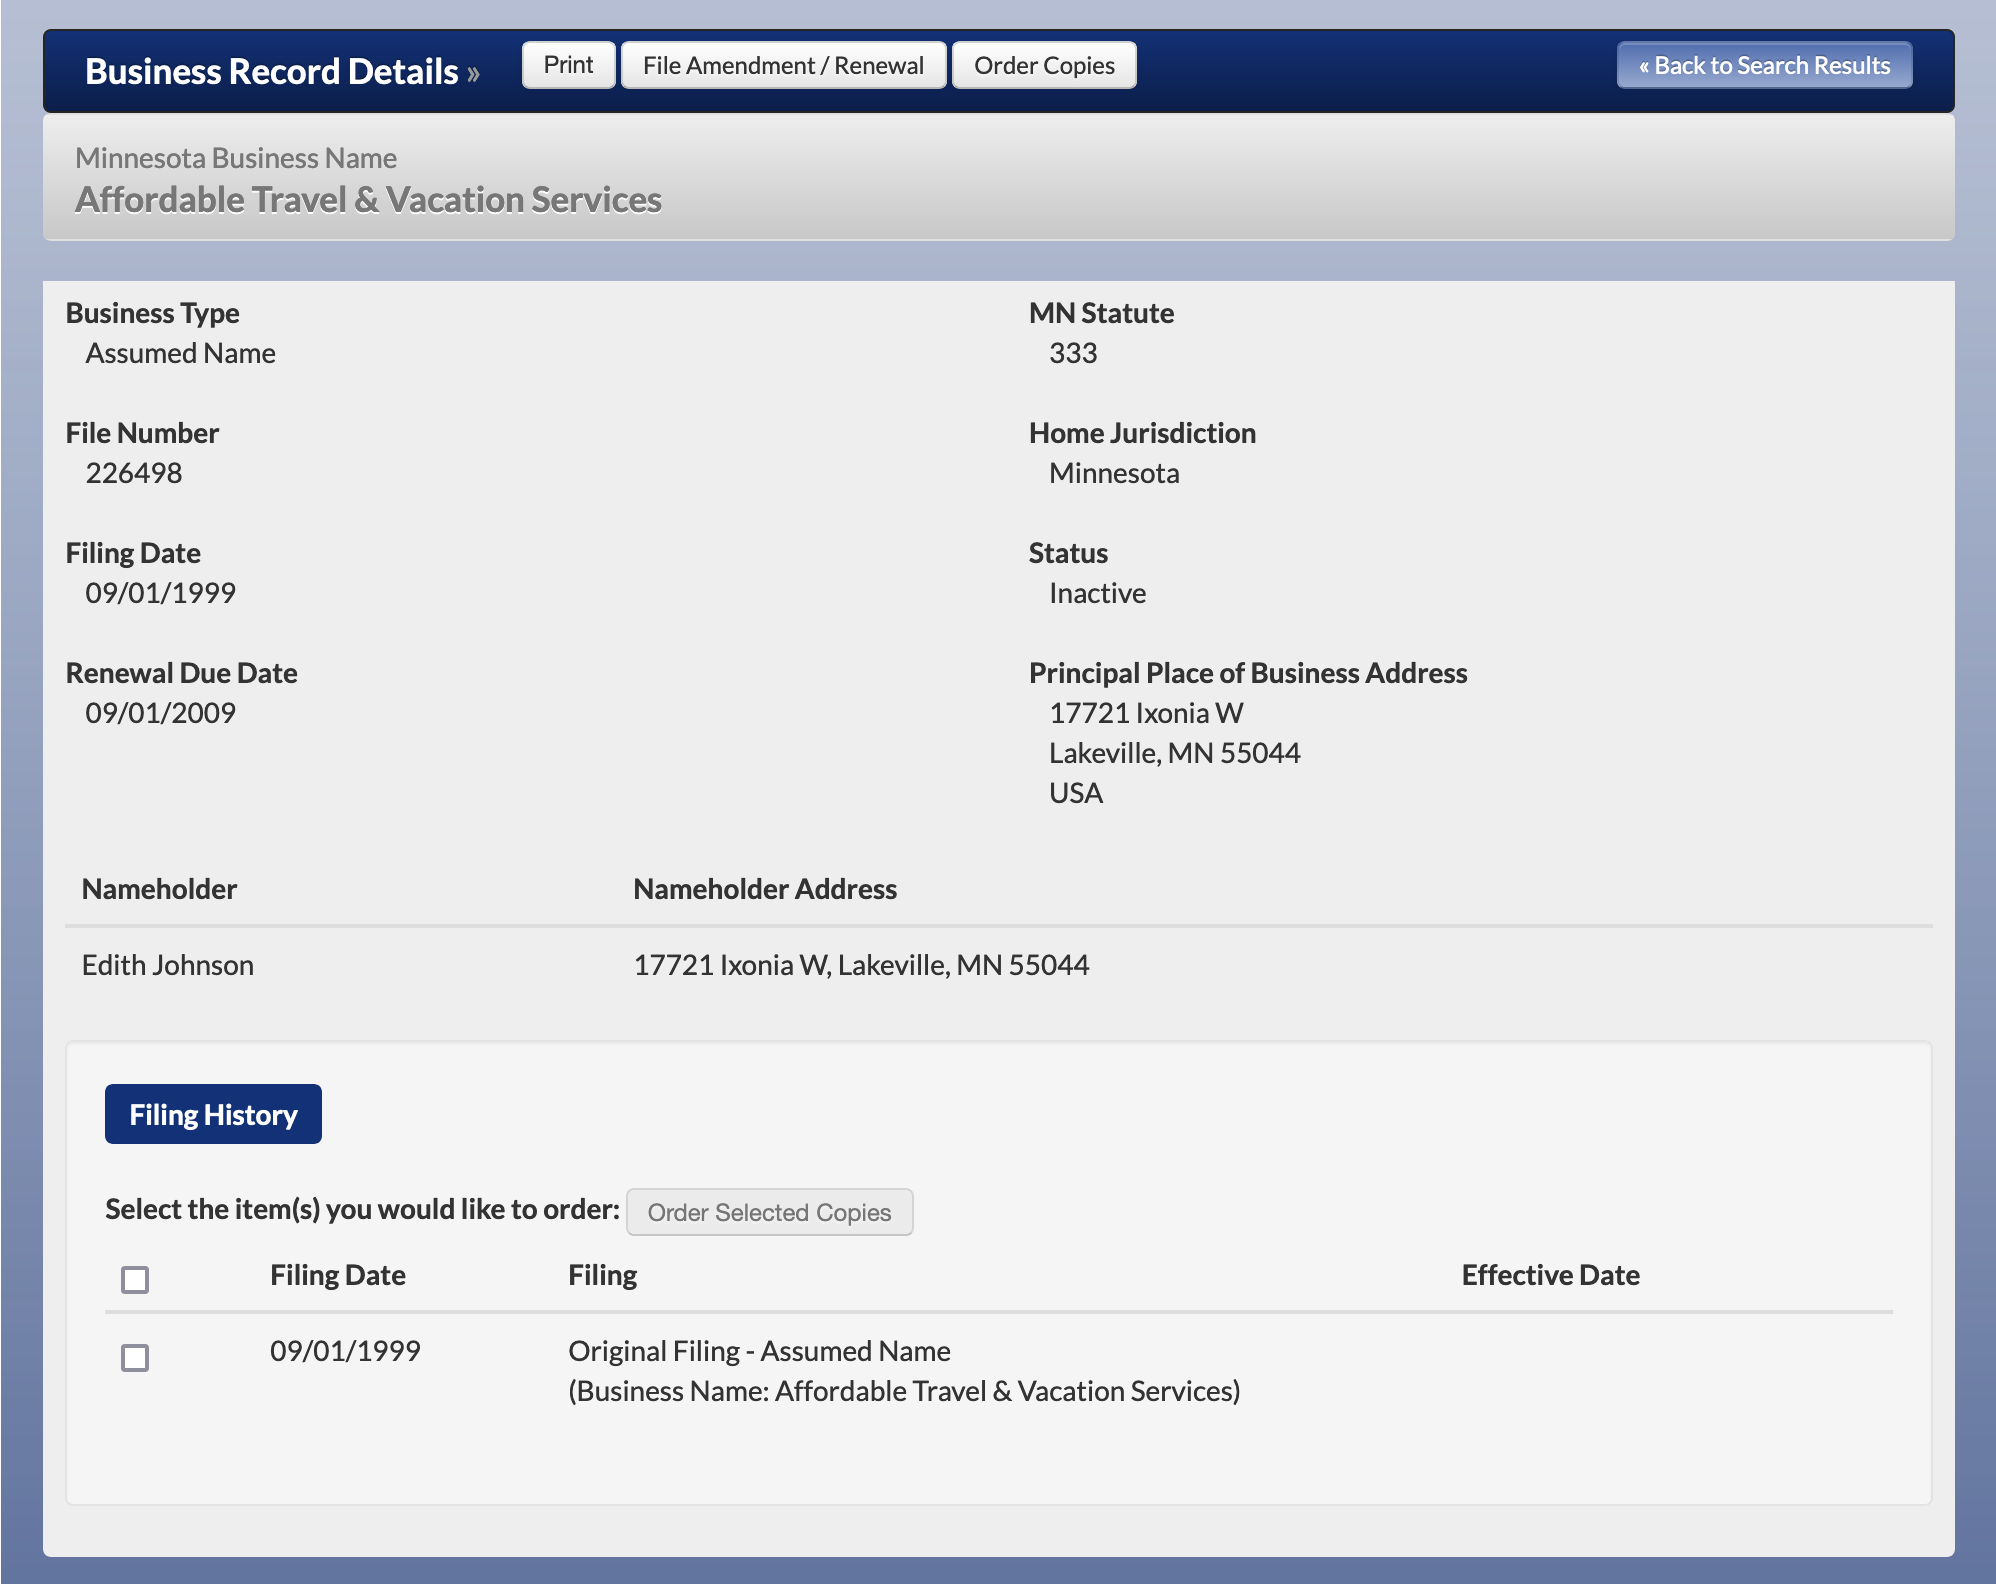Click the Renewal Due Date label

182,673
